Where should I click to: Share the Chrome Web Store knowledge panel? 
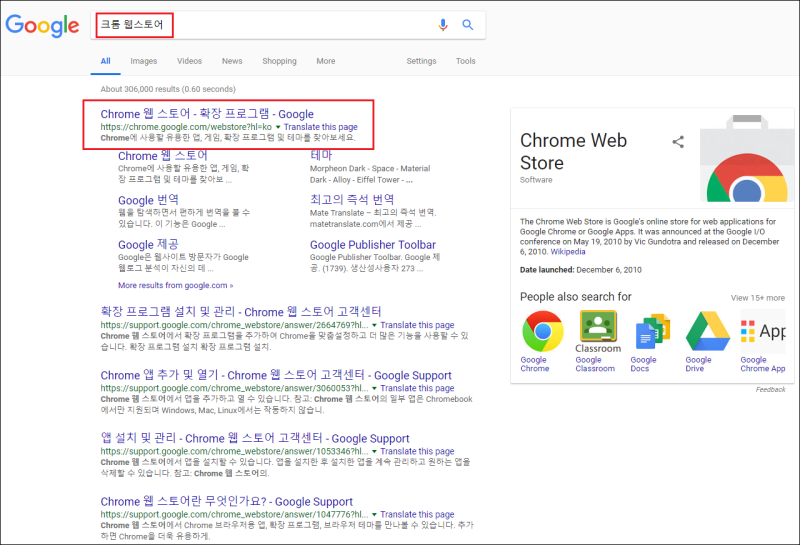(678, 142)
